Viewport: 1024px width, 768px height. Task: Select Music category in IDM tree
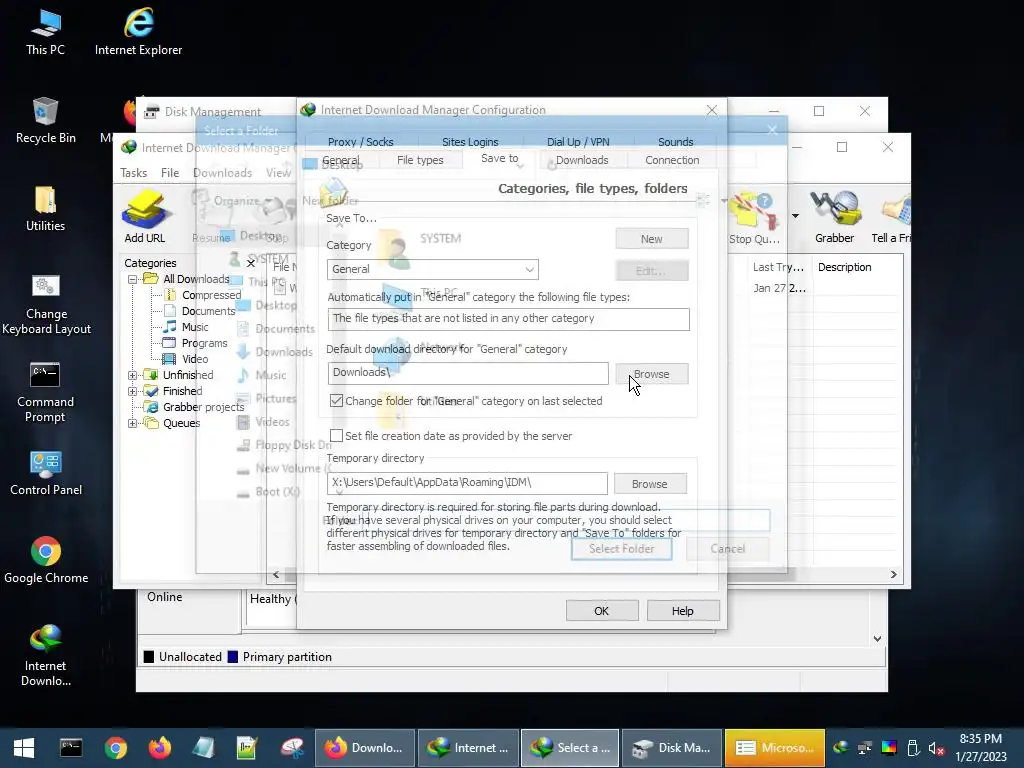(195, 327)
